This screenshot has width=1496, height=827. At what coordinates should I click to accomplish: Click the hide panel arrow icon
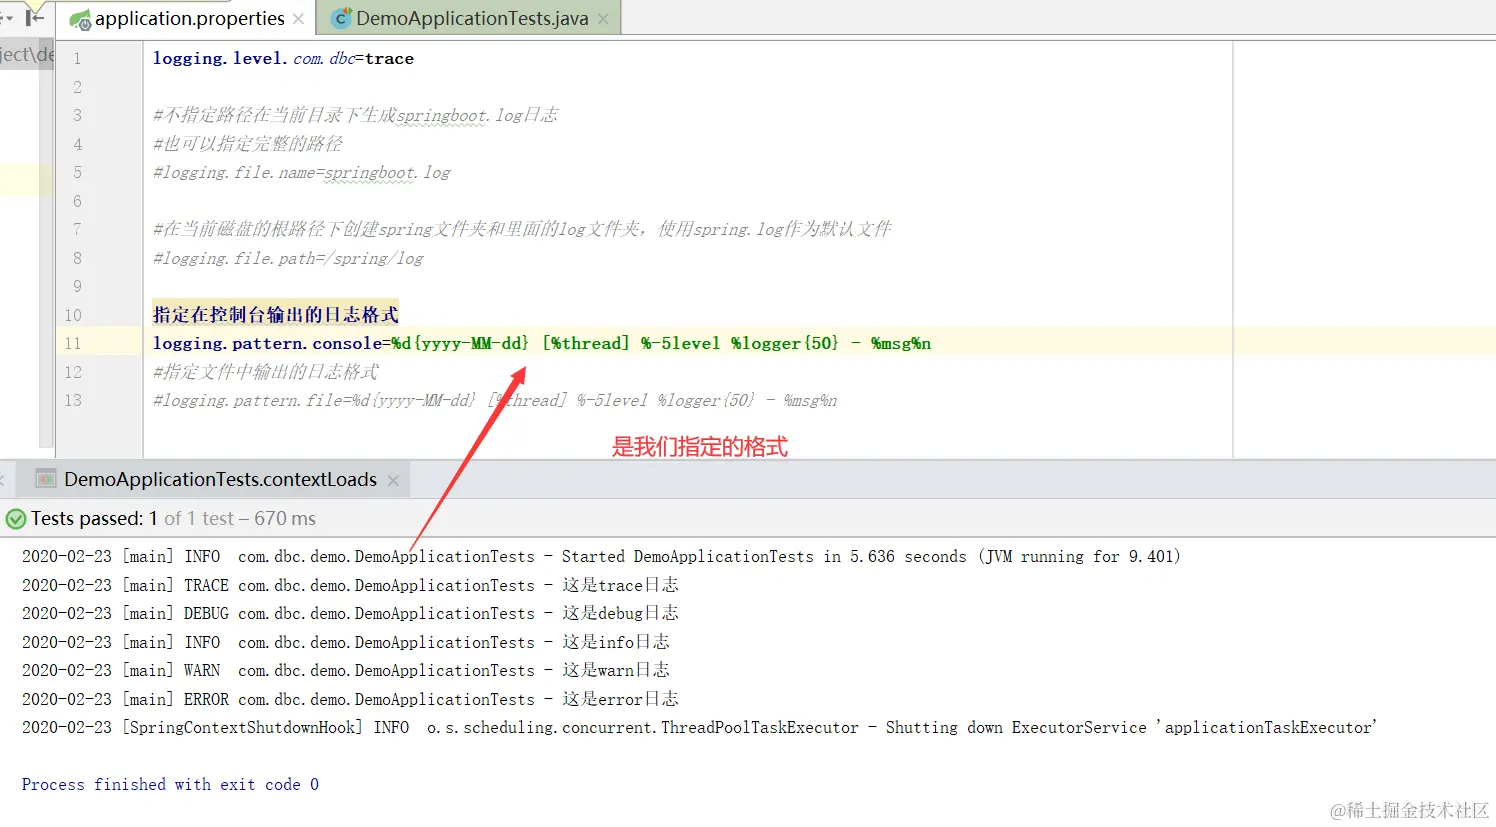(x=35, y=17)
